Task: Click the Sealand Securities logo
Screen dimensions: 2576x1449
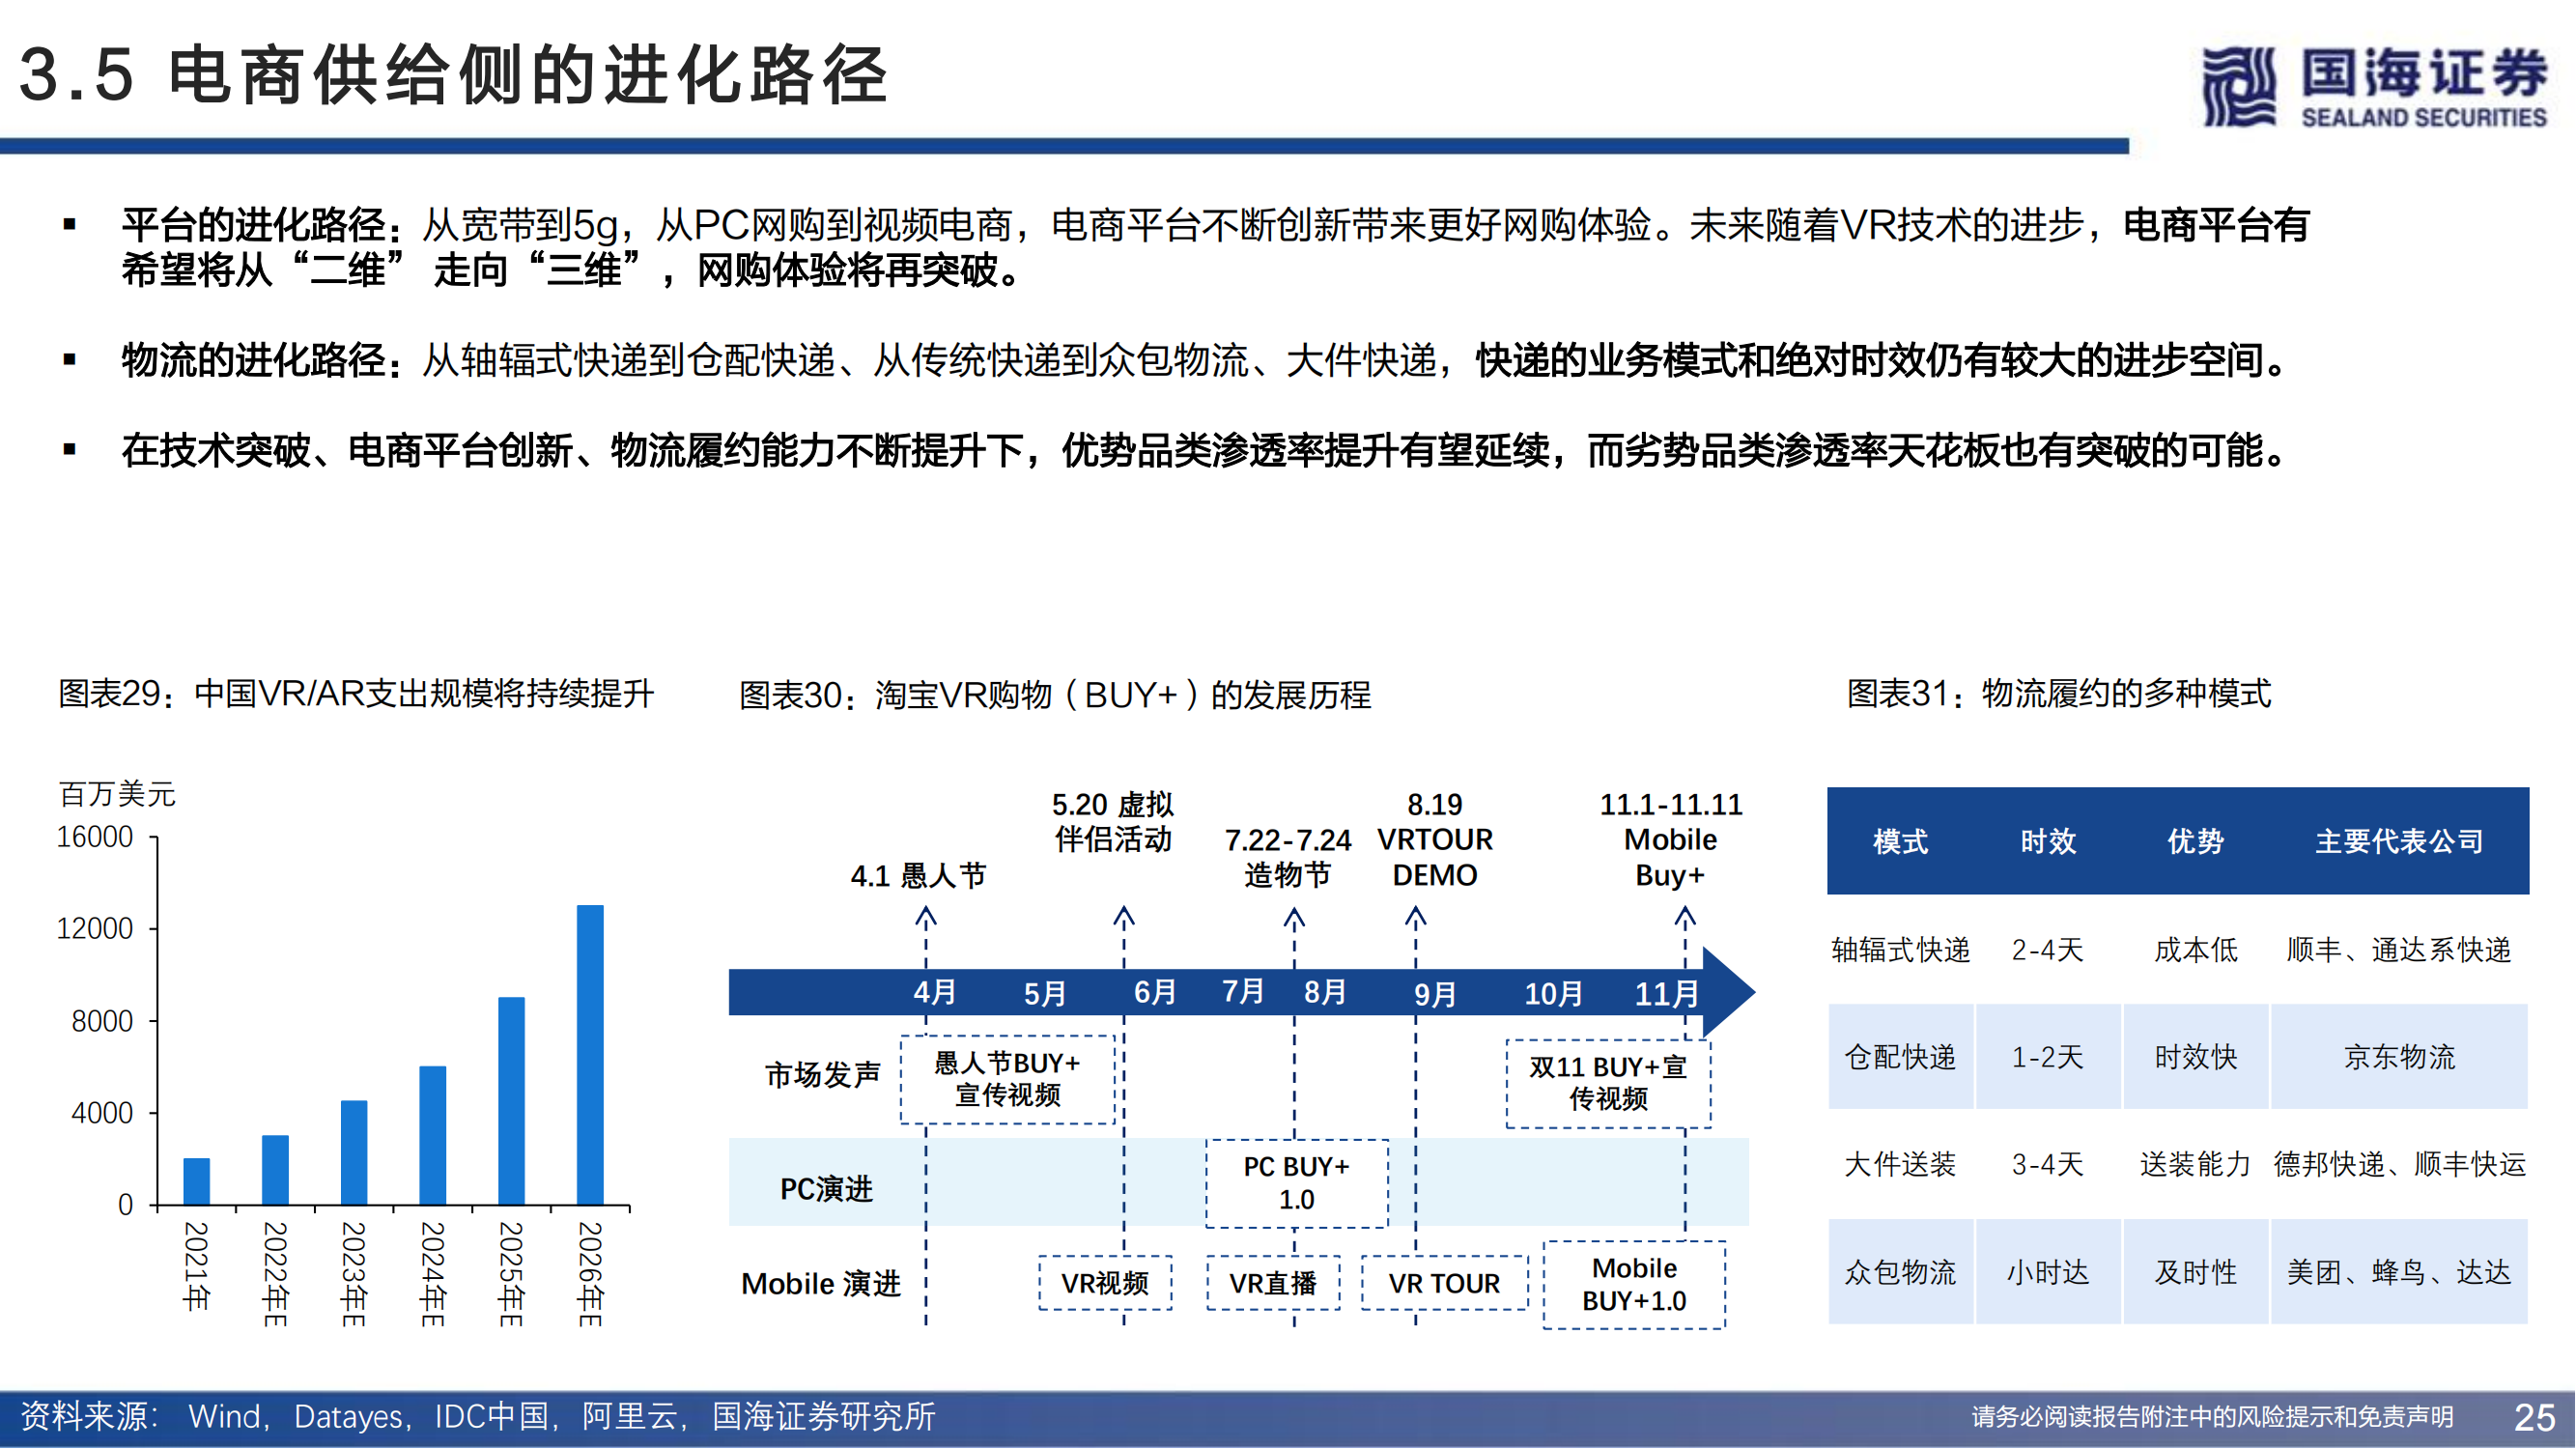Action: click(x=2374, y=88)
